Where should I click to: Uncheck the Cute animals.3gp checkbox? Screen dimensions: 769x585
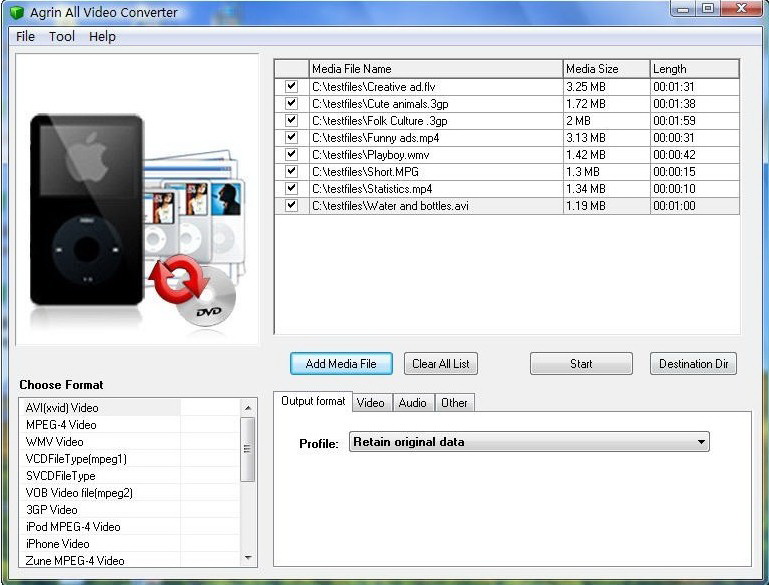[x=291, y=103]
